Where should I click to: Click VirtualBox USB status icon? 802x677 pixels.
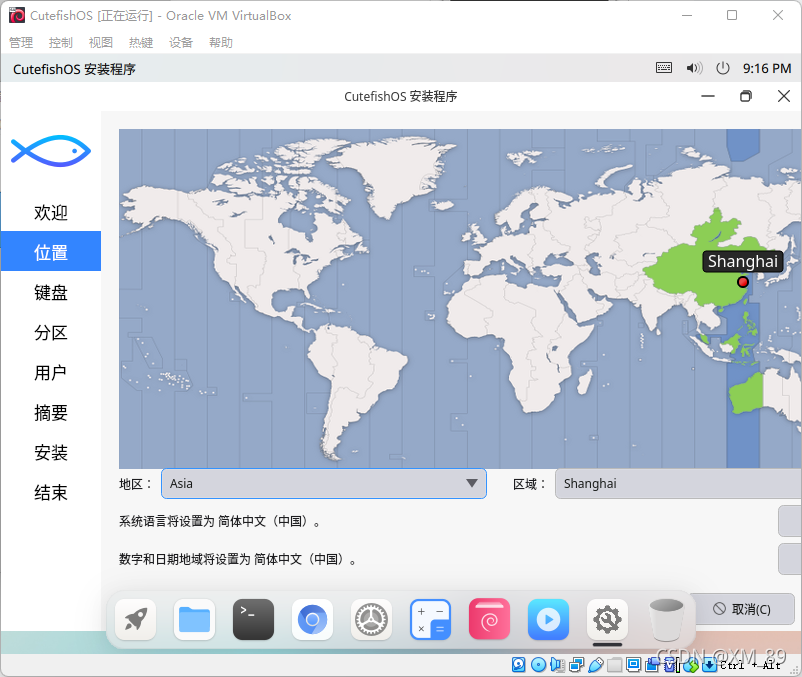(x=596, y=664)
